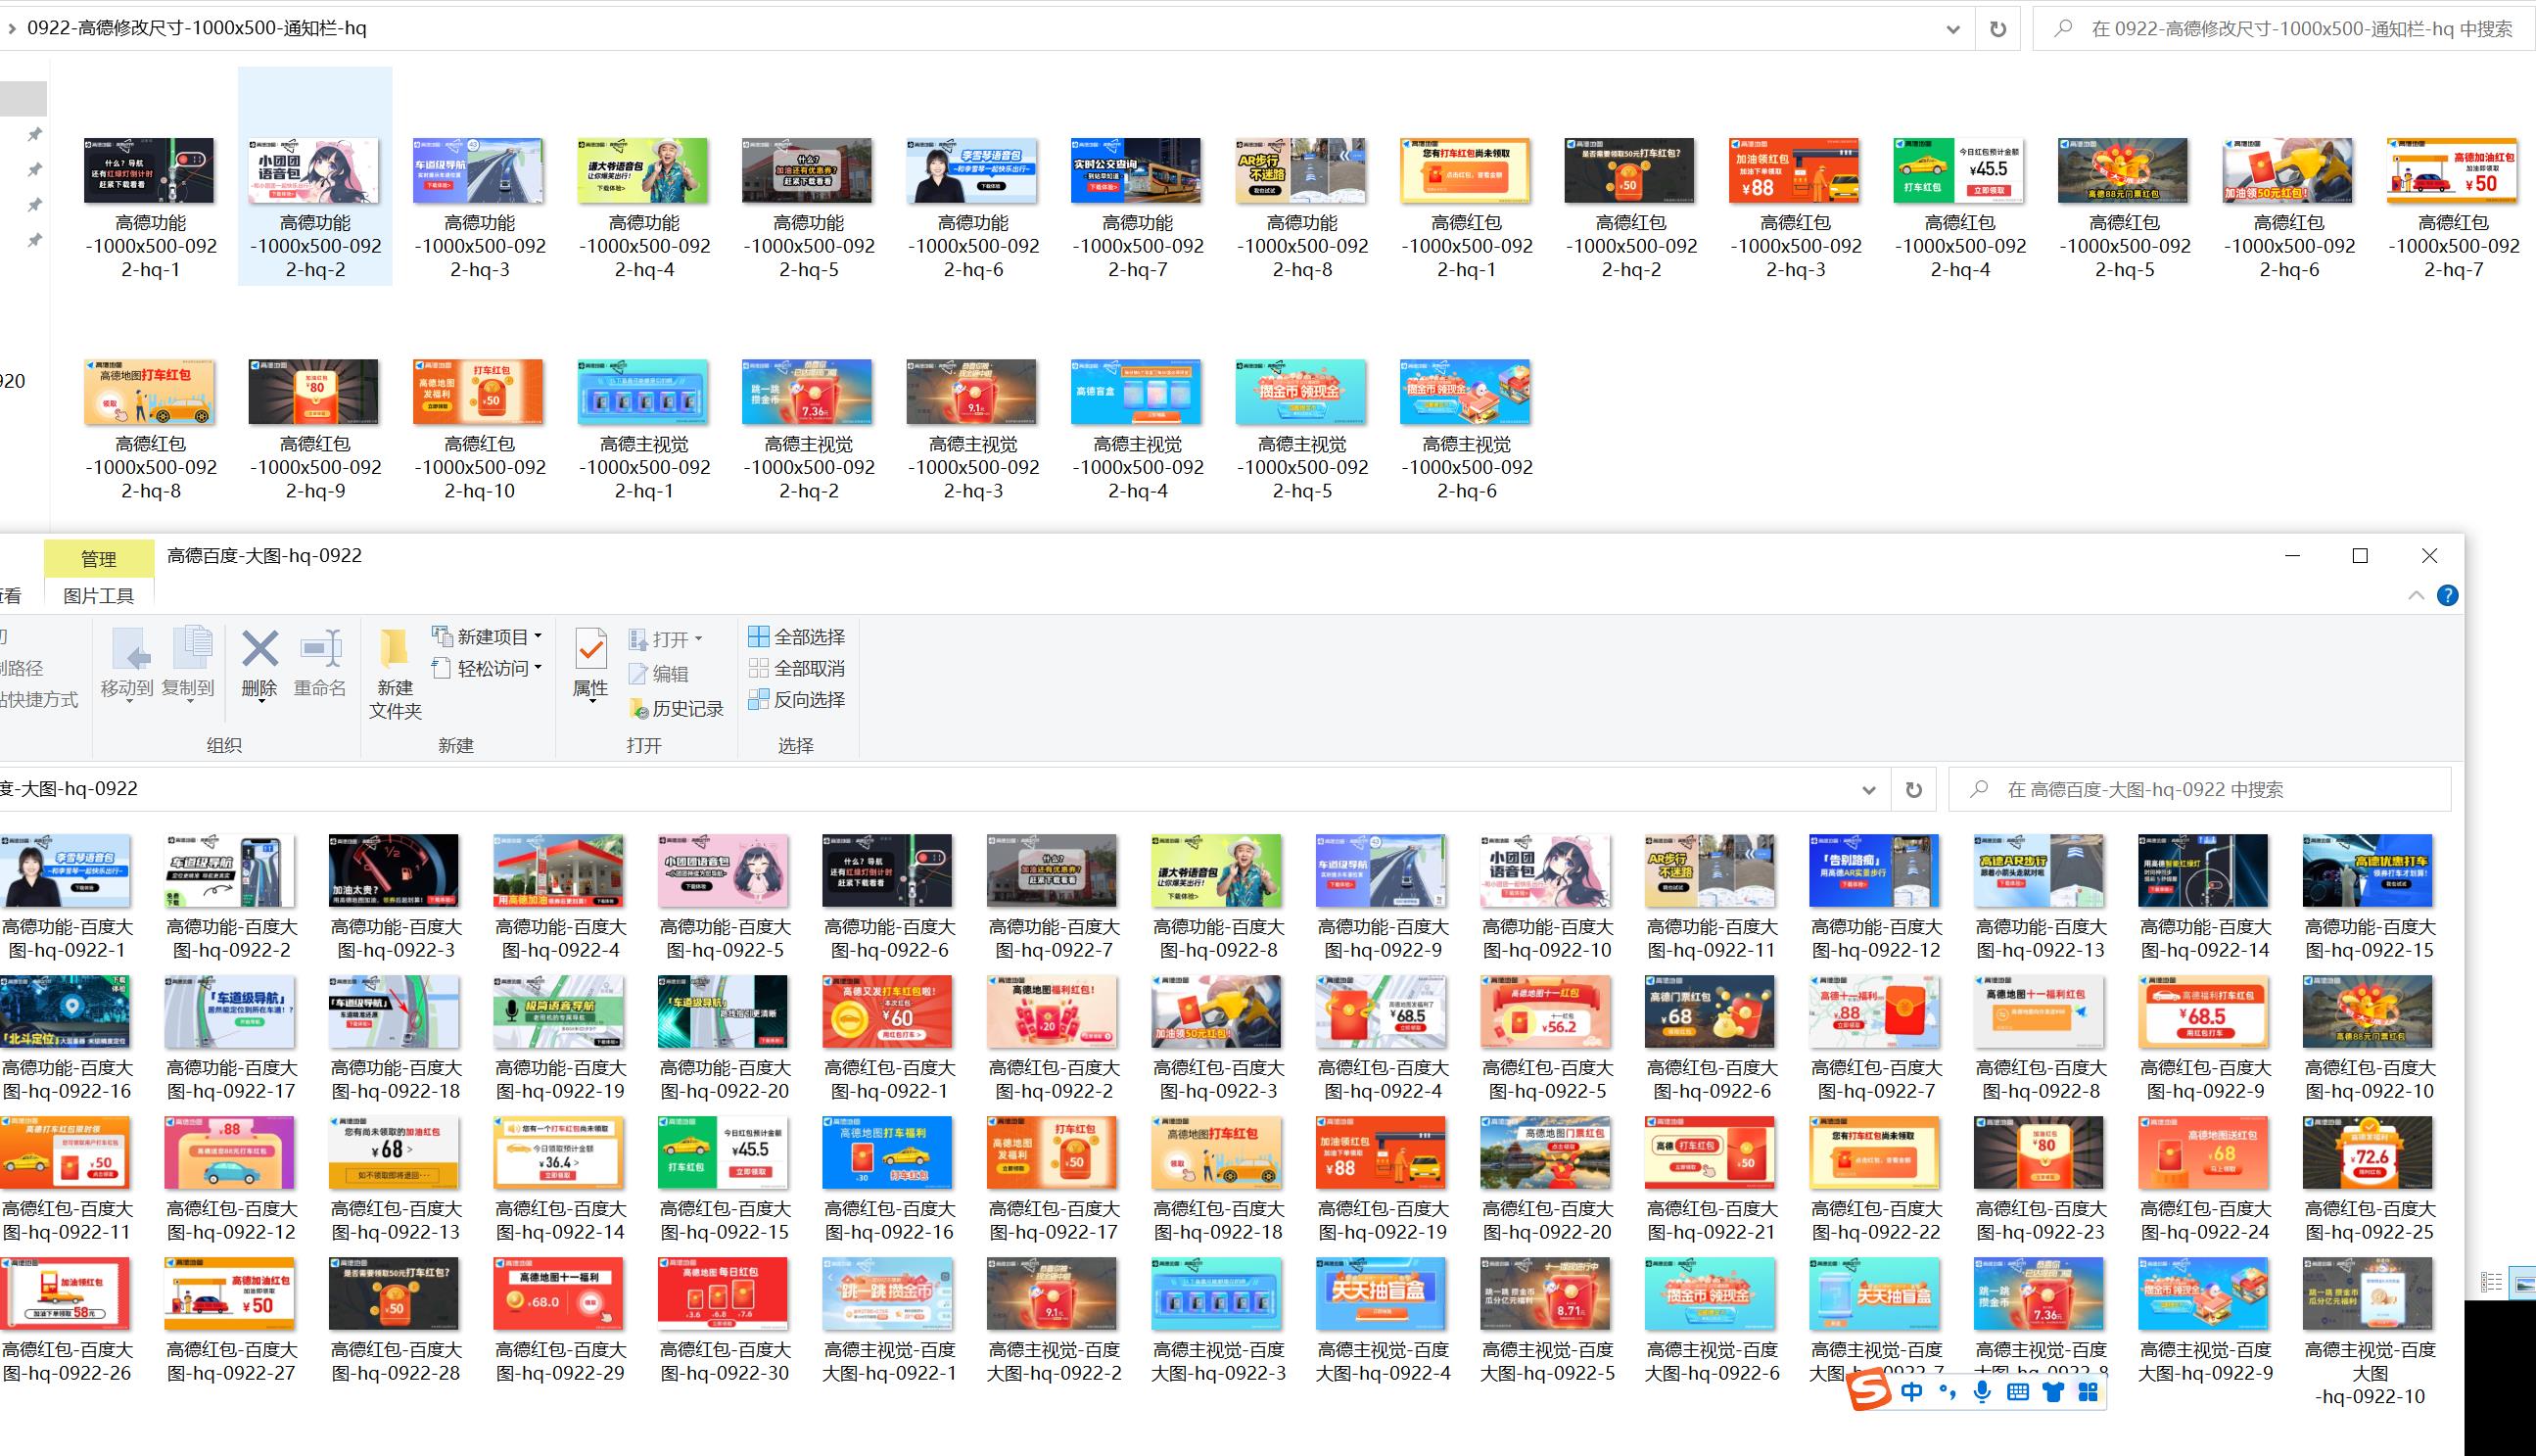This screenshot has width=2536, height=1456.
Task: Select the 管理 contextual tab
Action: [x=99, y=559]
